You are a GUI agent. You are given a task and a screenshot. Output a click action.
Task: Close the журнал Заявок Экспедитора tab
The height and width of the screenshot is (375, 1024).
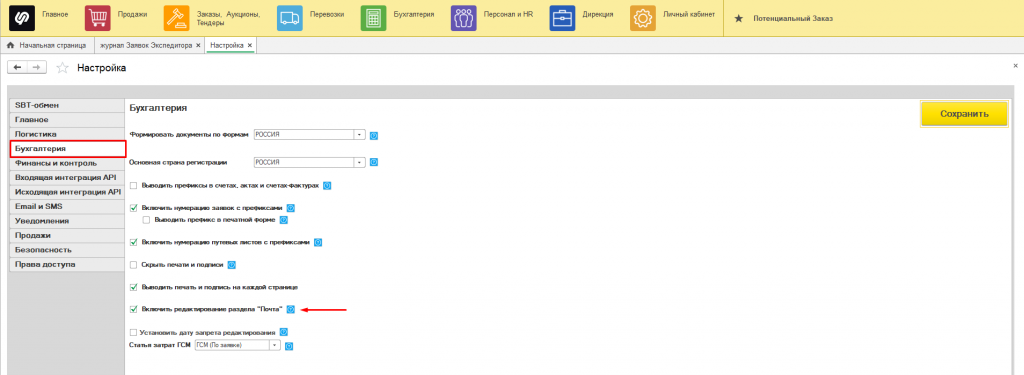(198, 46)
